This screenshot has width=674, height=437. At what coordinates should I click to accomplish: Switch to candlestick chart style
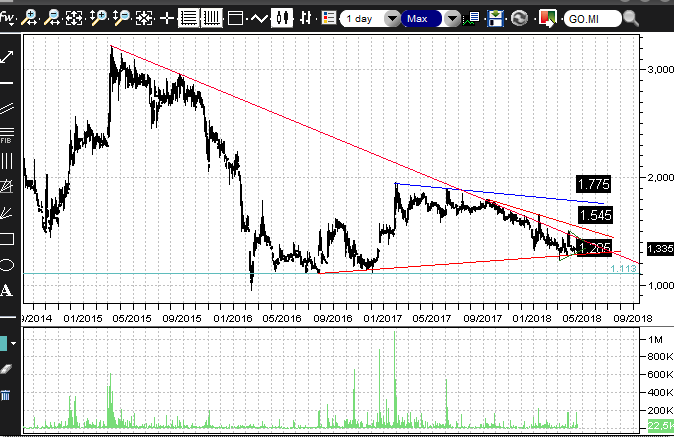click(282, 18)
